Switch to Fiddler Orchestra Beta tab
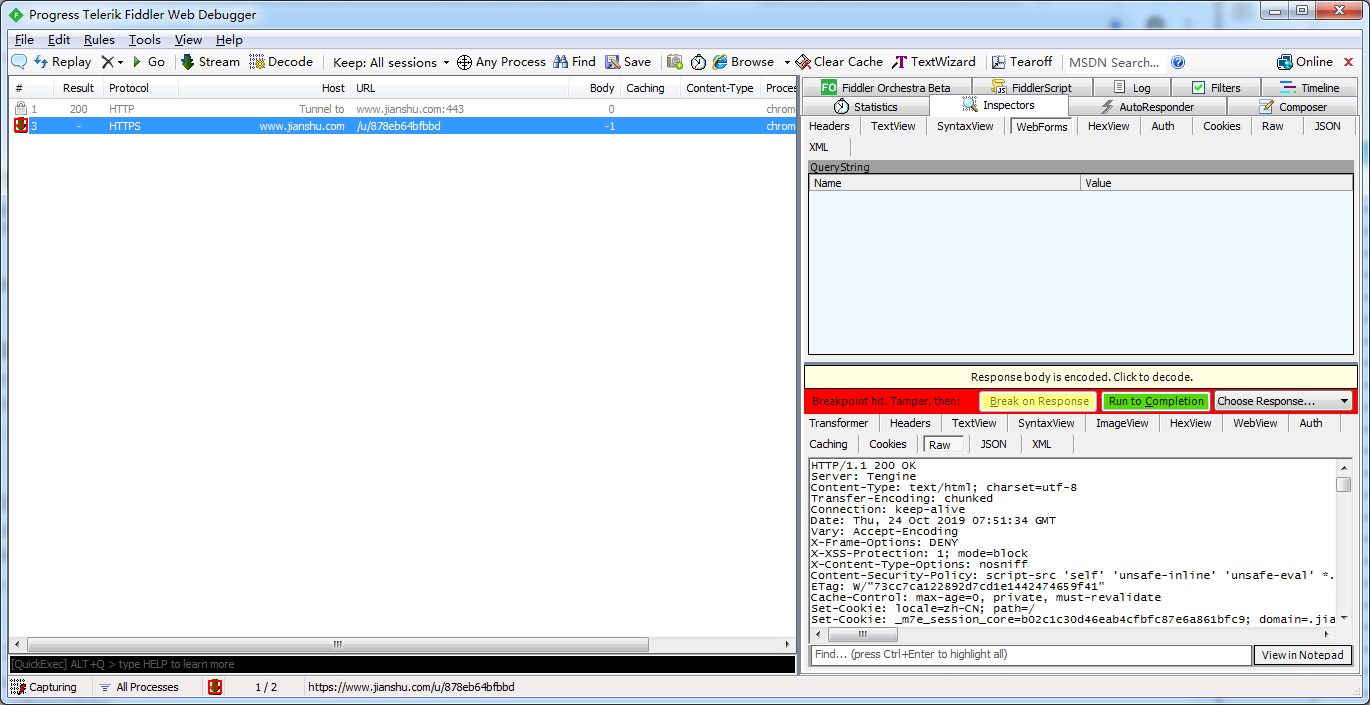The image size is (1370, 705). pos(886,87)
